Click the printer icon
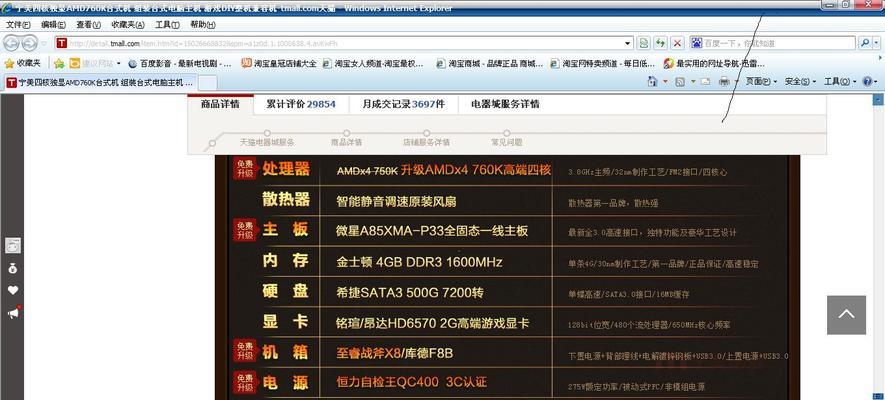Screen dimensions: 885x400 [x=725, y=82]
